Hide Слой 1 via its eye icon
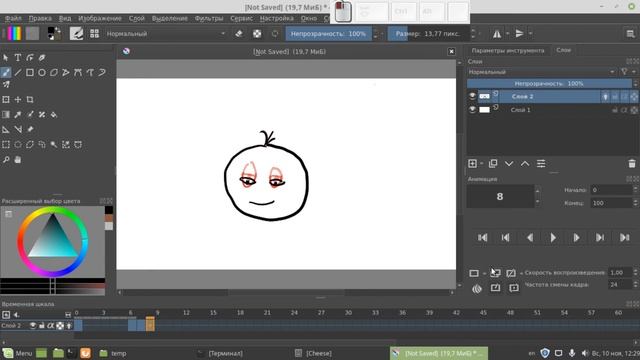This screenshot has width=640, height=360. pyautogui.click(x=472, y=109)
